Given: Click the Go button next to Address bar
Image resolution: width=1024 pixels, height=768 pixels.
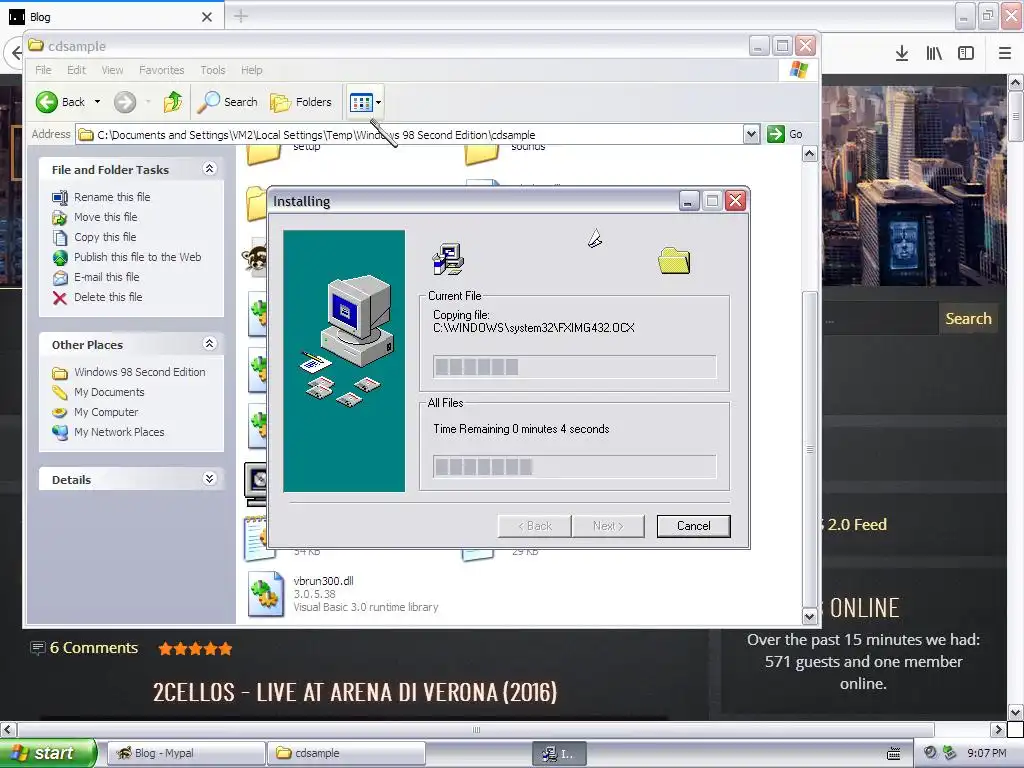Looking at the screenshot, I should tap(785, 134).
